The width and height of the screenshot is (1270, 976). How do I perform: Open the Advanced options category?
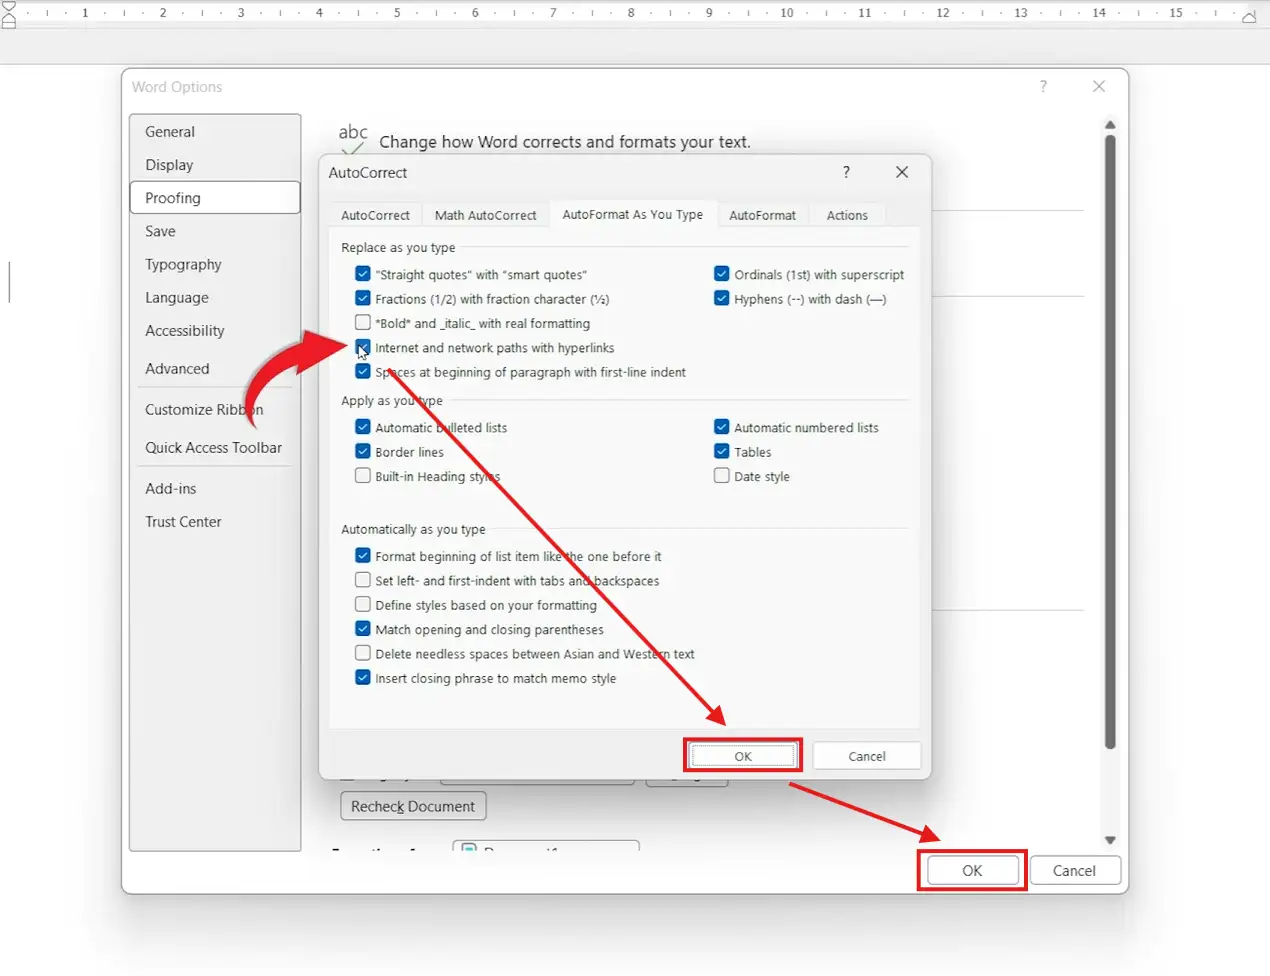pos(215,368)
